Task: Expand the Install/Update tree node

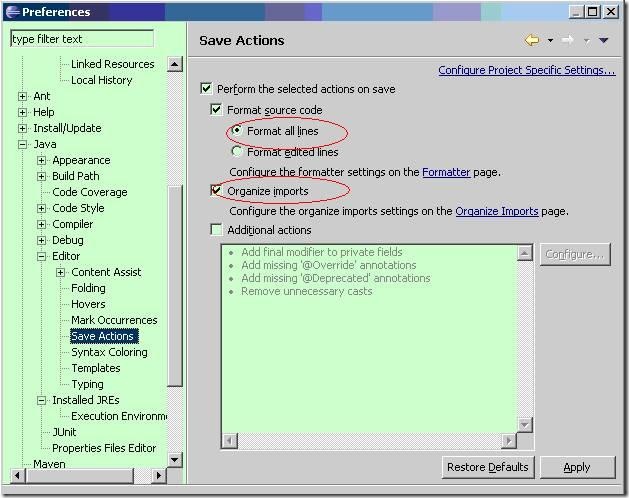Action: [23, 128]
